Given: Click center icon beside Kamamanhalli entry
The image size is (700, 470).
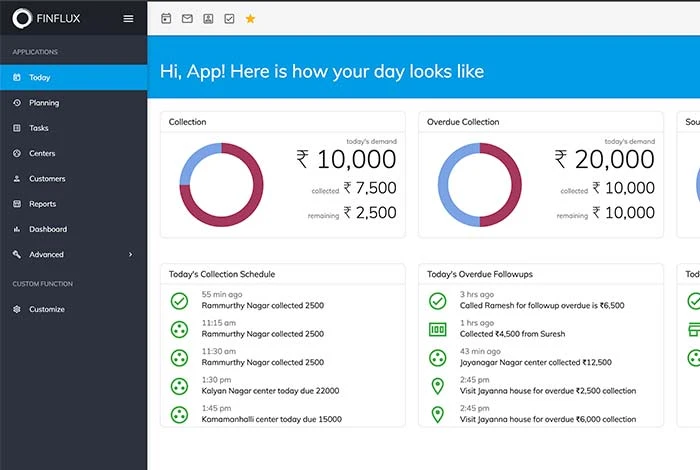Looking at the screenshot, I should (179, 415).
